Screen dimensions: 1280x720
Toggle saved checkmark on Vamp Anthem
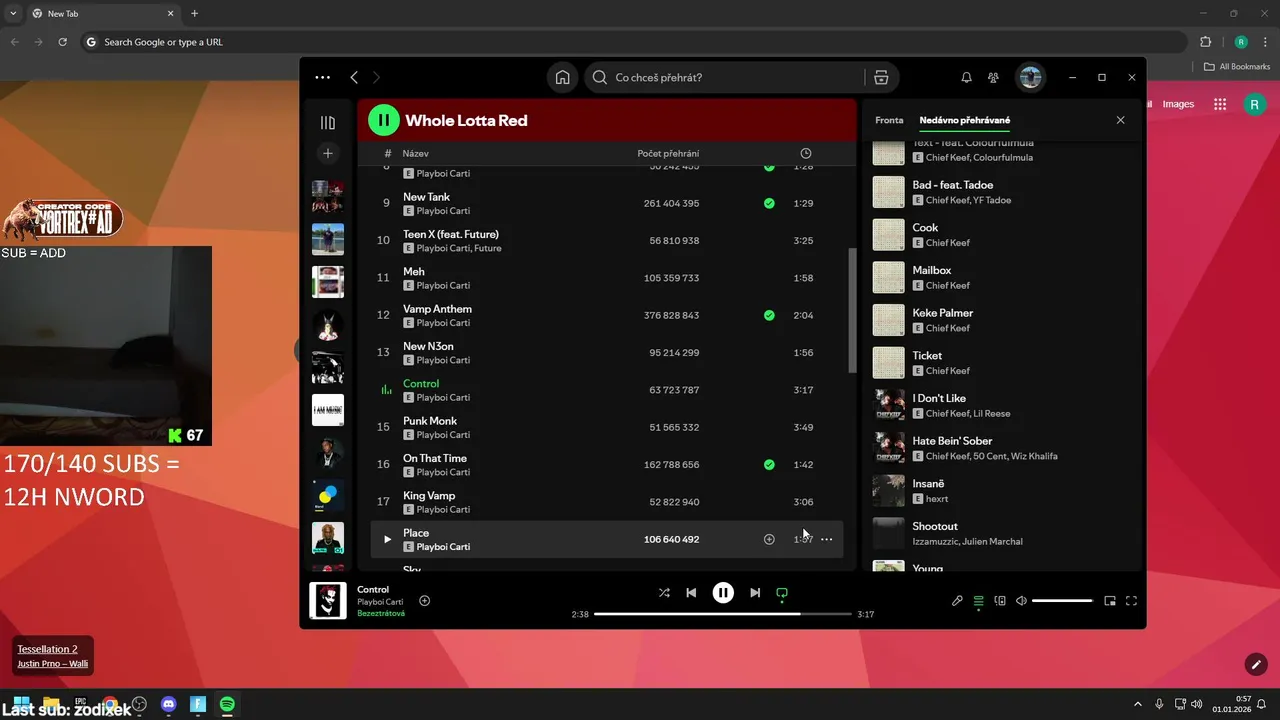coord(769,315)
